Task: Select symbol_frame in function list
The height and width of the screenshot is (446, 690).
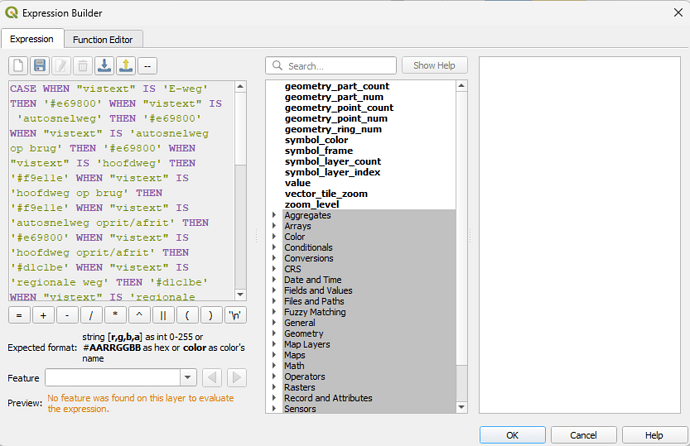Action: (319, 151)
